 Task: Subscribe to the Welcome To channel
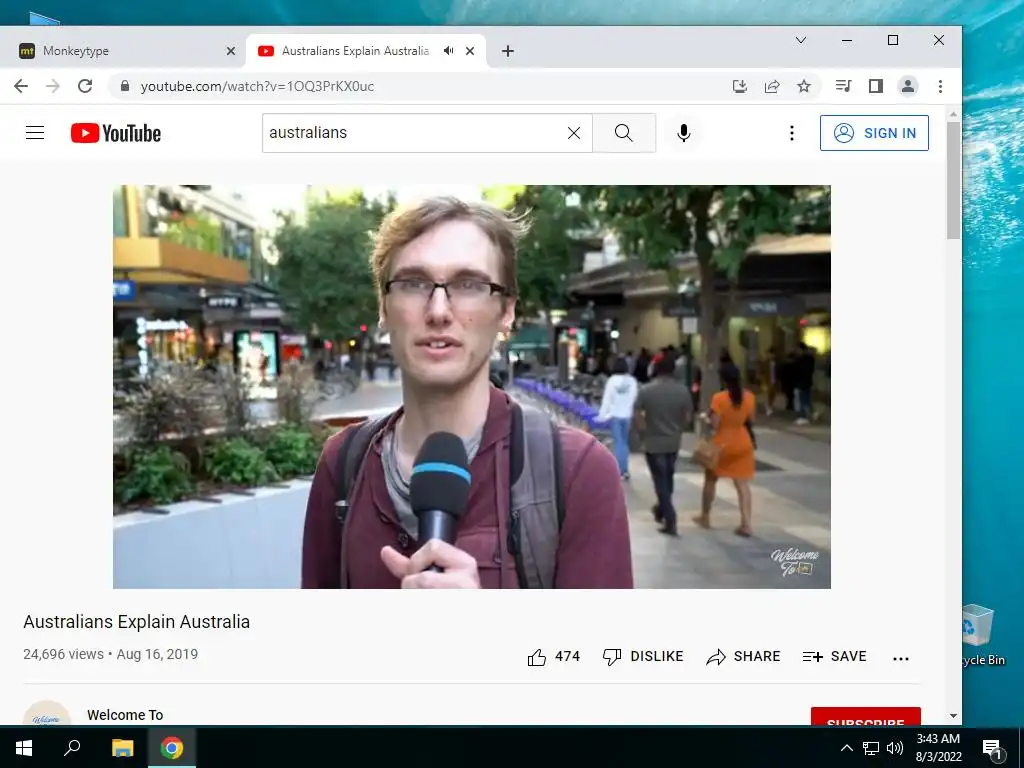pyautogui.click(x=865, y=716)
